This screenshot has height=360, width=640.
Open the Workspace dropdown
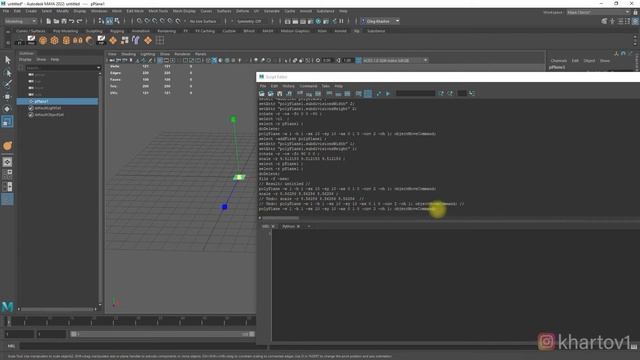pos(598,12)
